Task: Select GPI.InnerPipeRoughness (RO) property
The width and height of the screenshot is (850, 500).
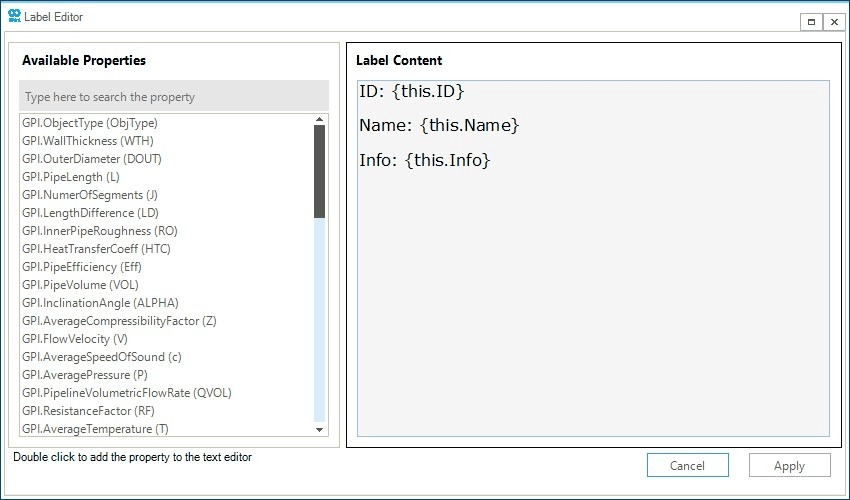Action: pyautogui.click(x=100, y=231)
